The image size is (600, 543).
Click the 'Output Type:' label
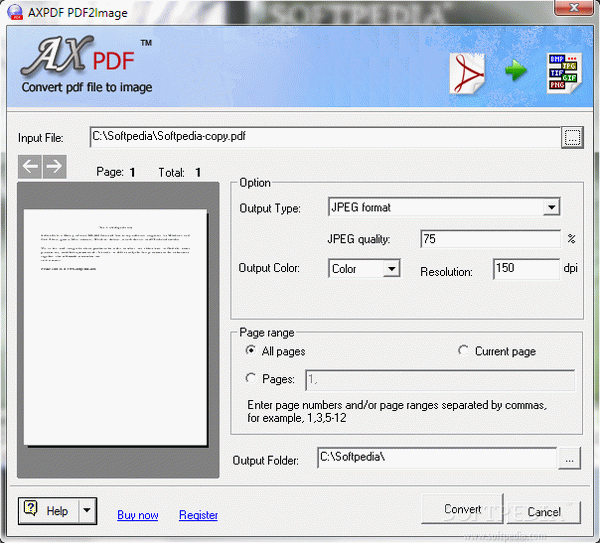point(270,208)
